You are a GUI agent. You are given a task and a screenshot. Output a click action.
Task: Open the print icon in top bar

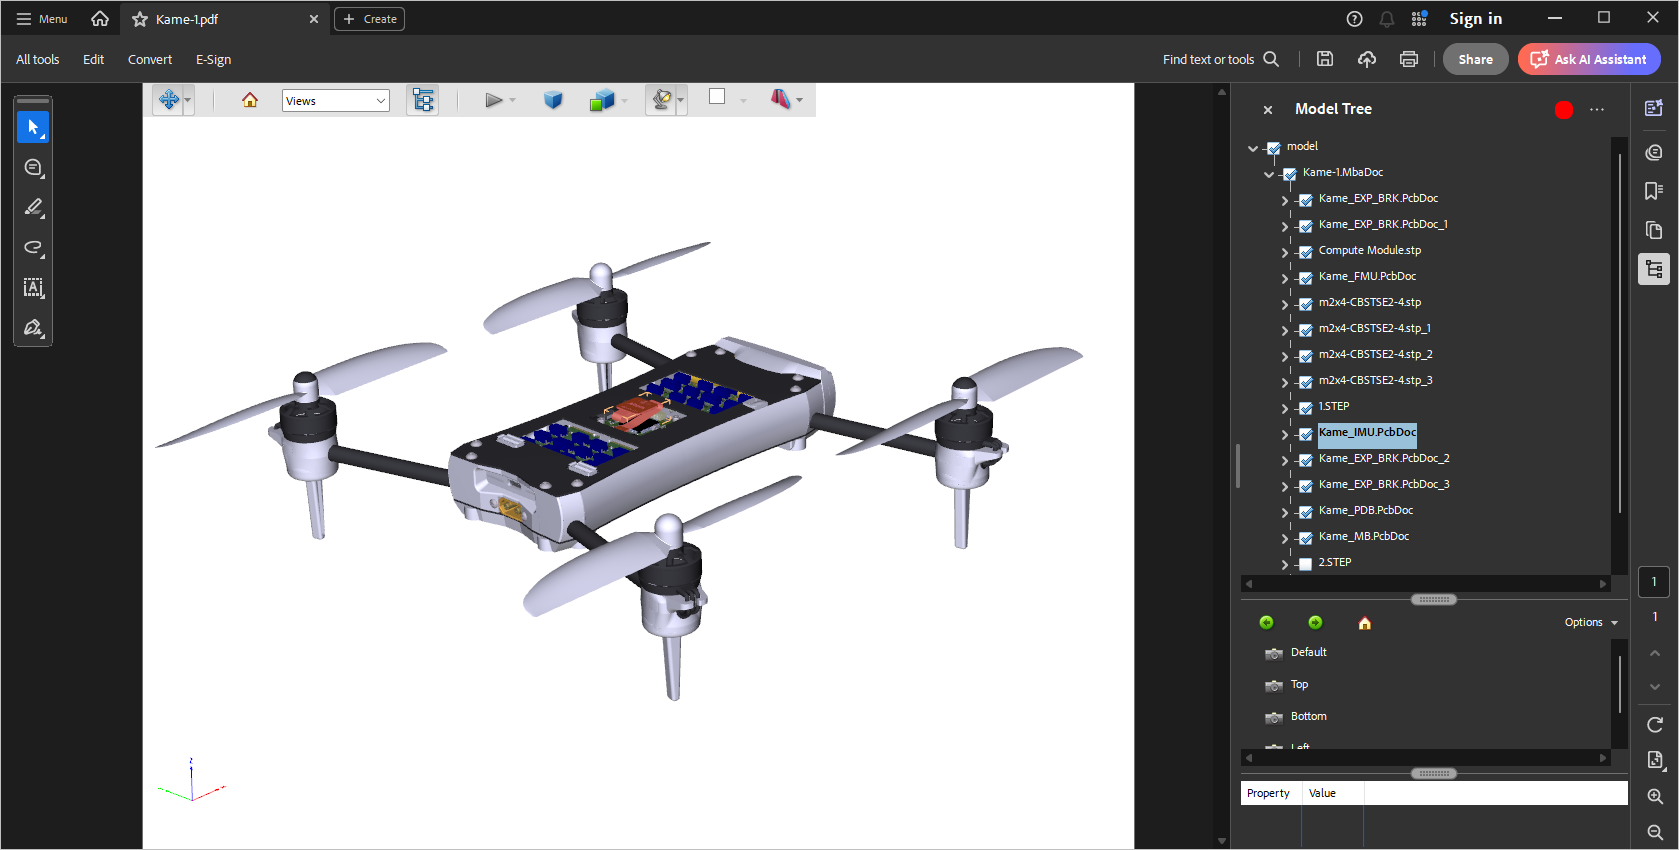tap(1408, 59)
